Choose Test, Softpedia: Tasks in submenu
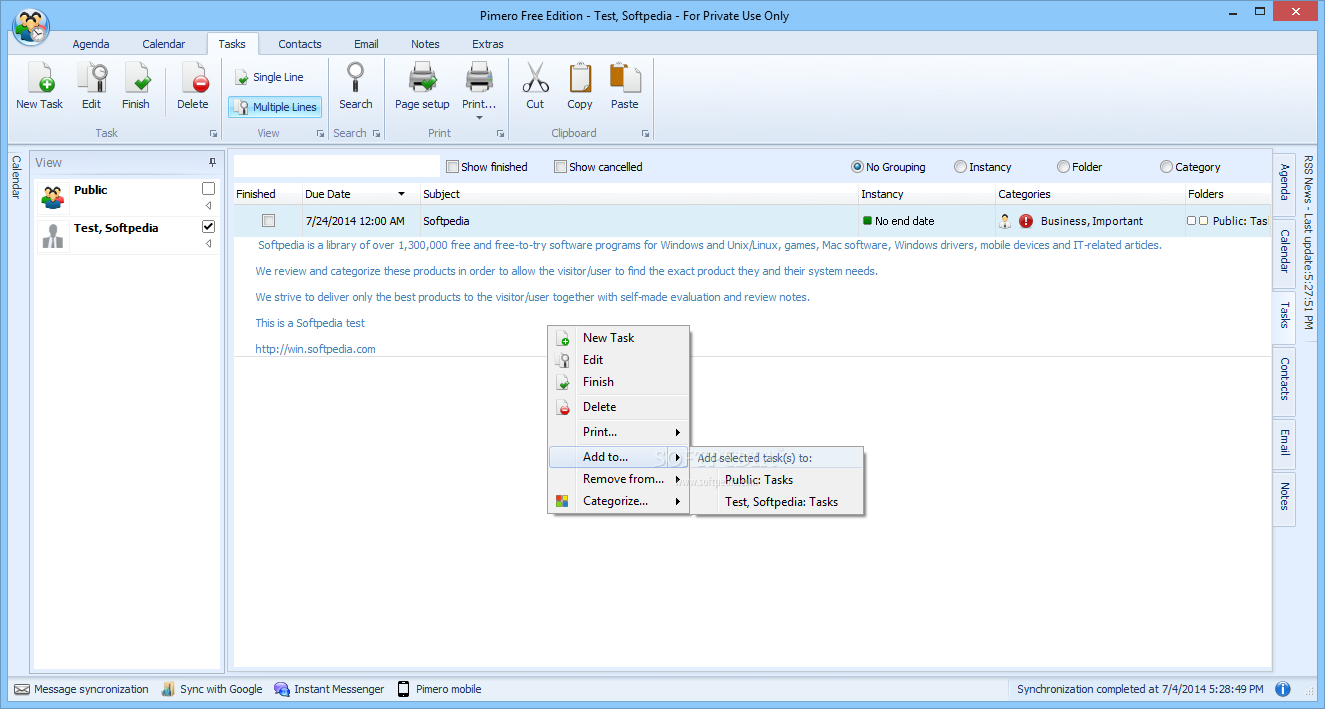 click(779, 502)
